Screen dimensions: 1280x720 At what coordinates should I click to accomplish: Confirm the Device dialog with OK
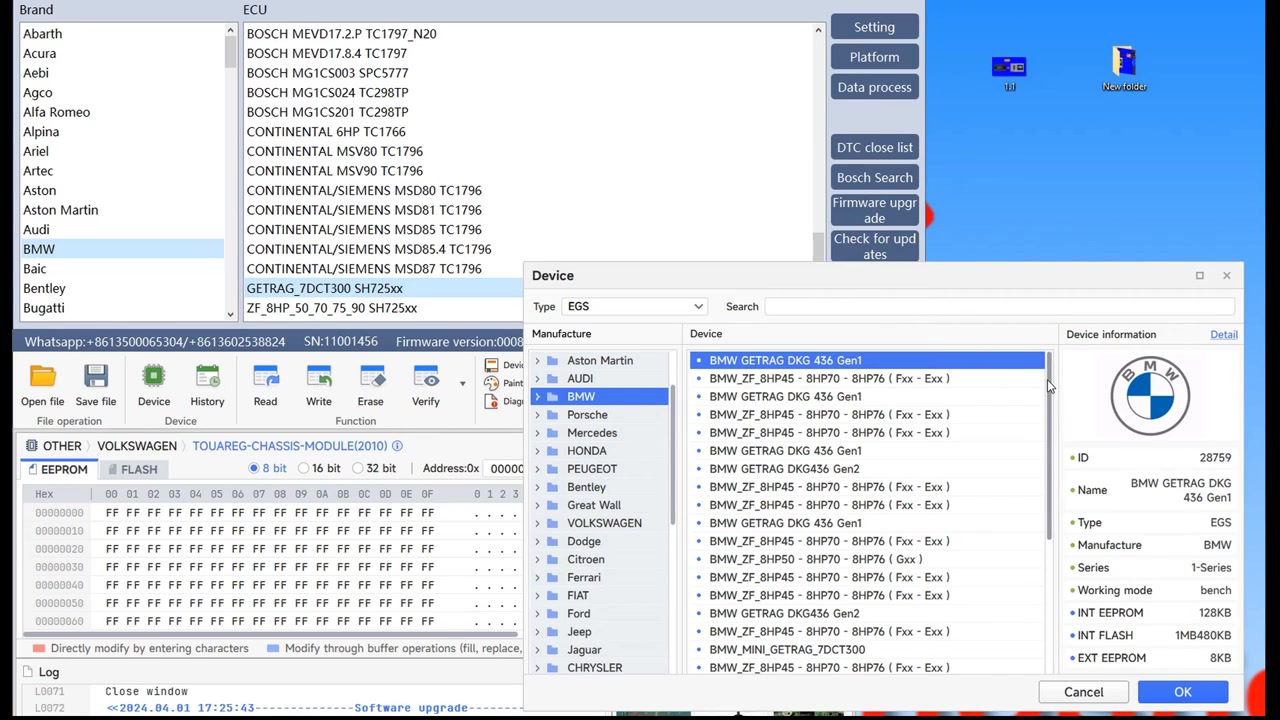click(x=1183, y=692)
